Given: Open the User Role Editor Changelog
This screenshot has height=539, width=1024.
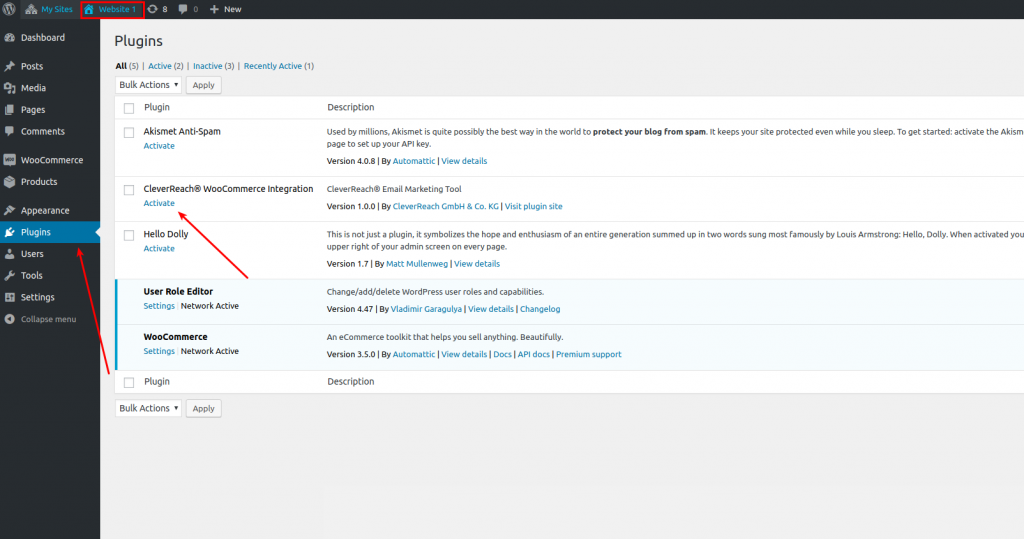Looking at the screenshot, I should point(539,308).
